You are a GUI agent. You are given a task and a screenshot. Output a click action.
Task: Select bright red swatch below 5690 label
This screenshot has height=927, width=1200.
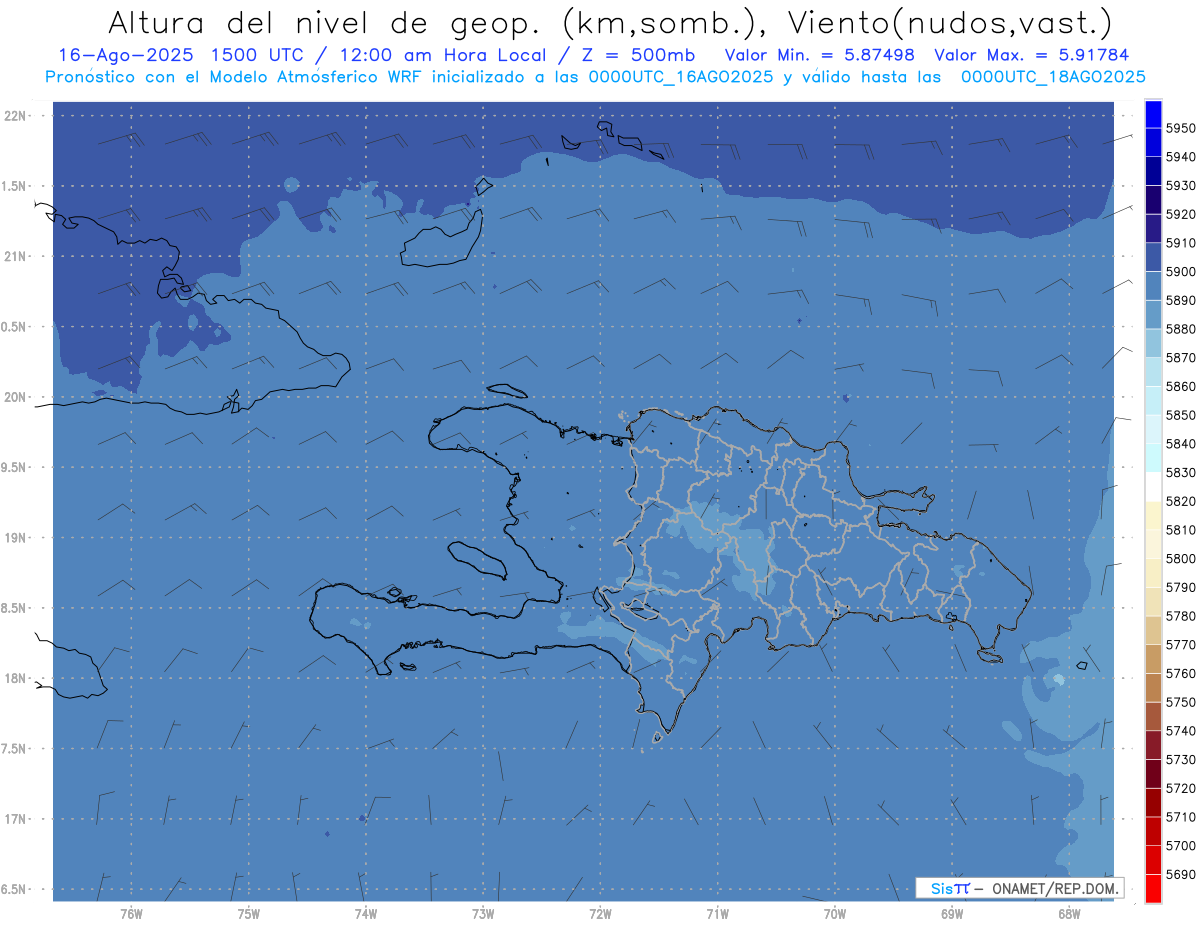tap(1153, 888)
